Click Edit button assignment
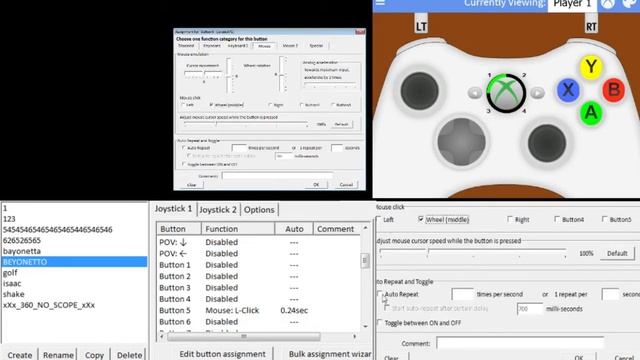Viewport: 640px width, 360px height. tap(222, 353)
